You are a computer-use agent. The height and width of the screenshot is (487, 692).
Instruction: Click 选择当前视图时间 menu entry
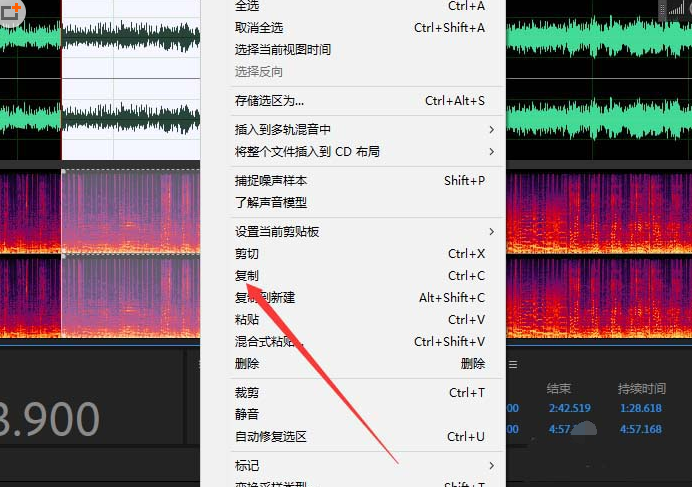[282, 50]
